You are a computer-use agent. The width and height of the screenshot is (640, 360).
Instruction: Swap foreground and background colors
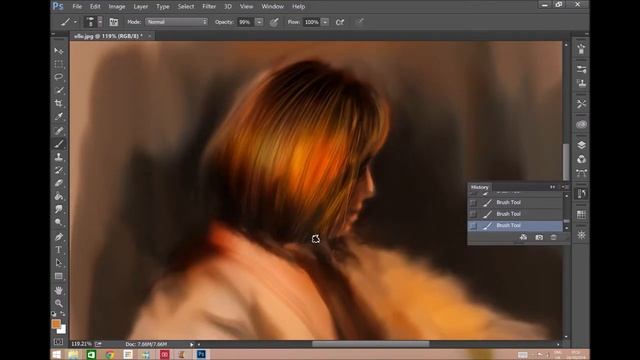point(63,313)
